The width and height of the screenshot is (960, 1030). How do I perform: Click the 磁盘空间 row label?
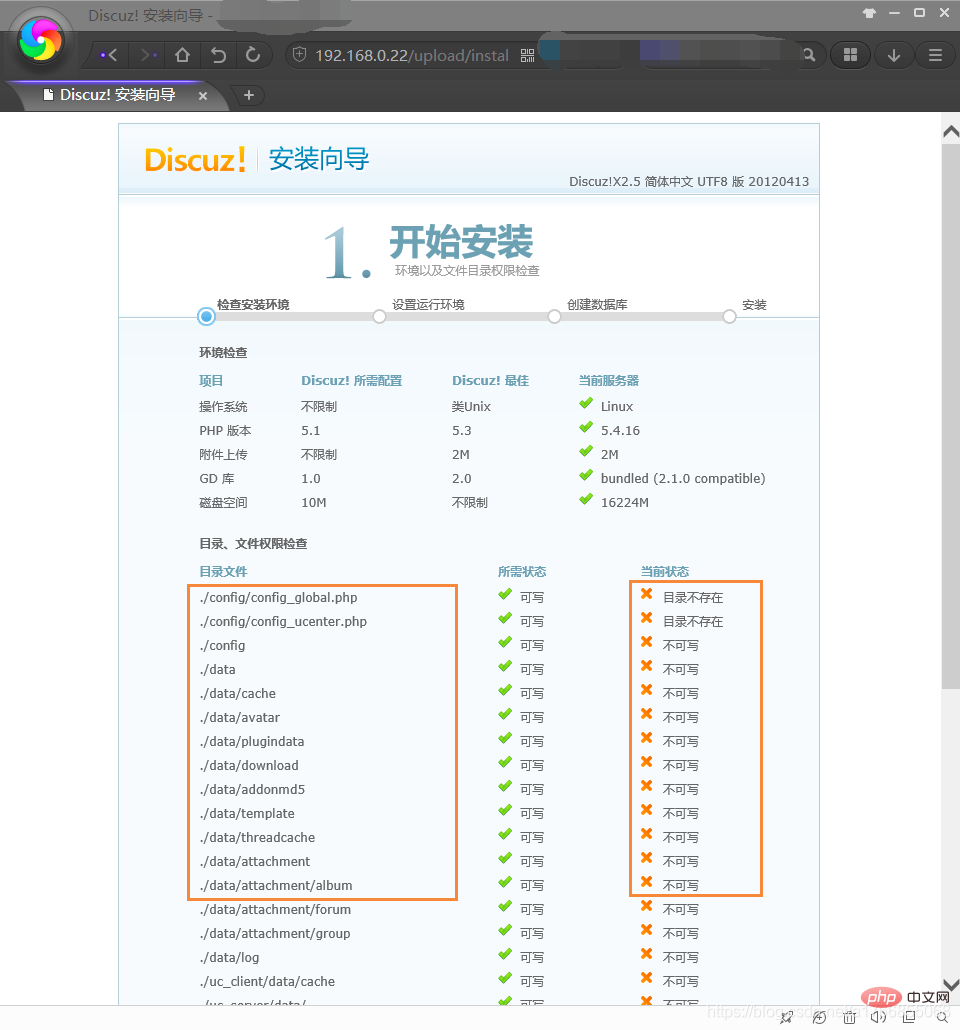click(223, 503)
